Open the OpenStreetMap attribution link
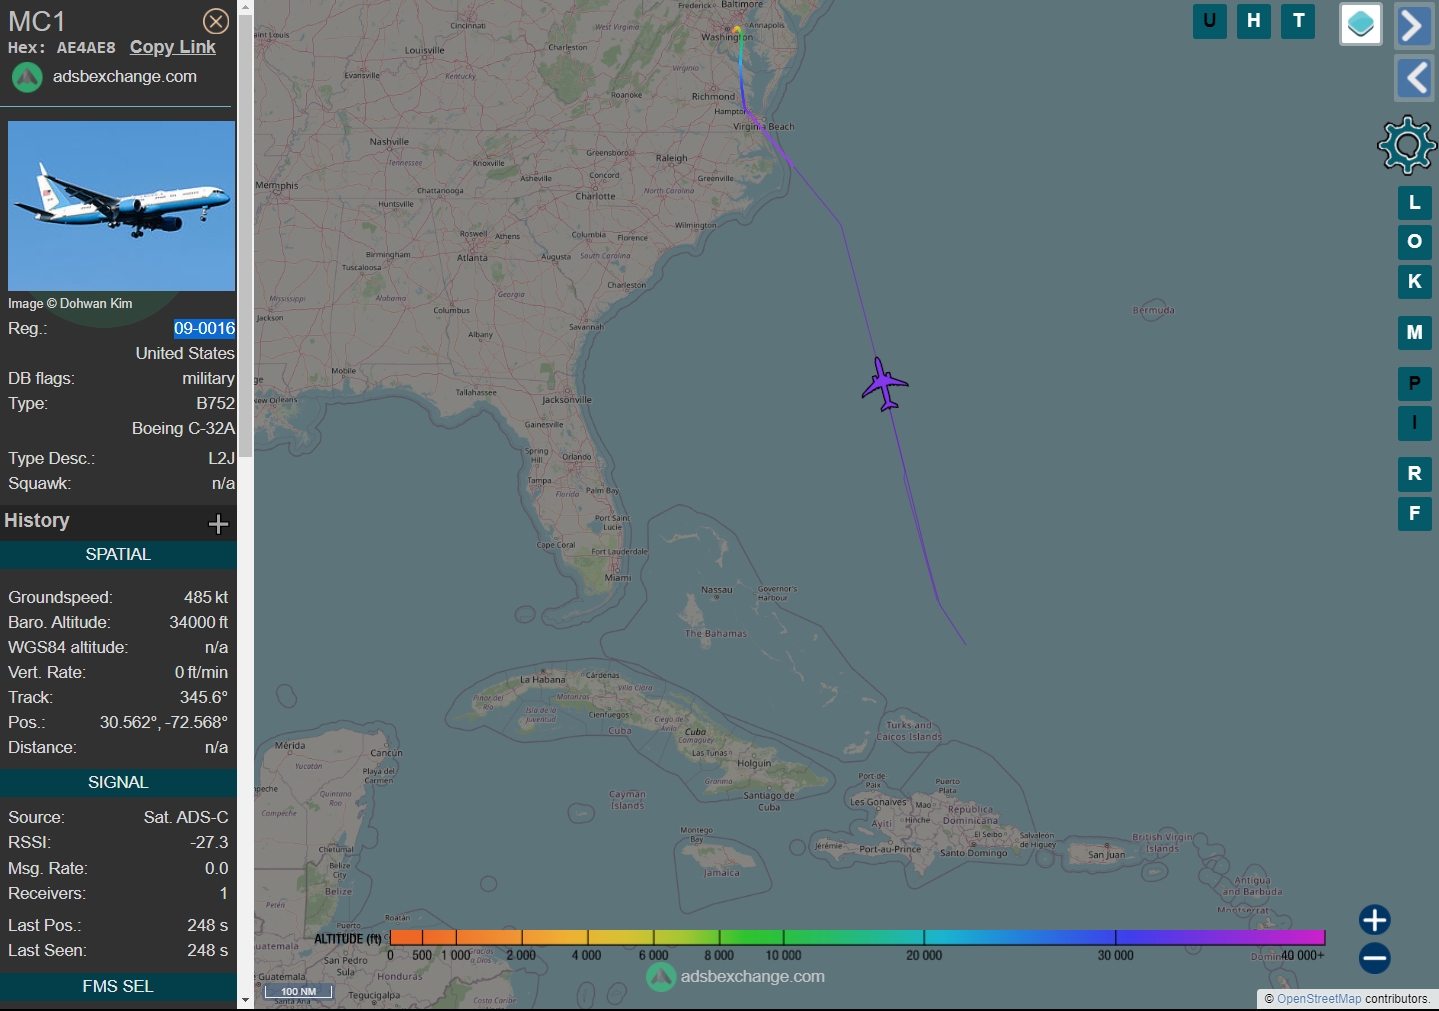 tap(1319, 999)
